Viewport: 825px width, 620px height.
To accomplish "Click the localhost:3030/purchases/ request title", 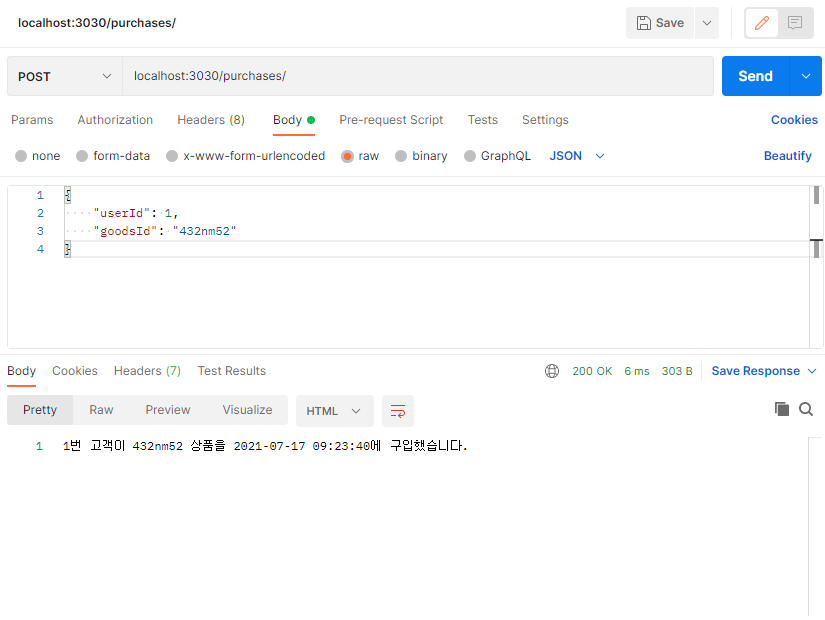I will pos(97,23).
